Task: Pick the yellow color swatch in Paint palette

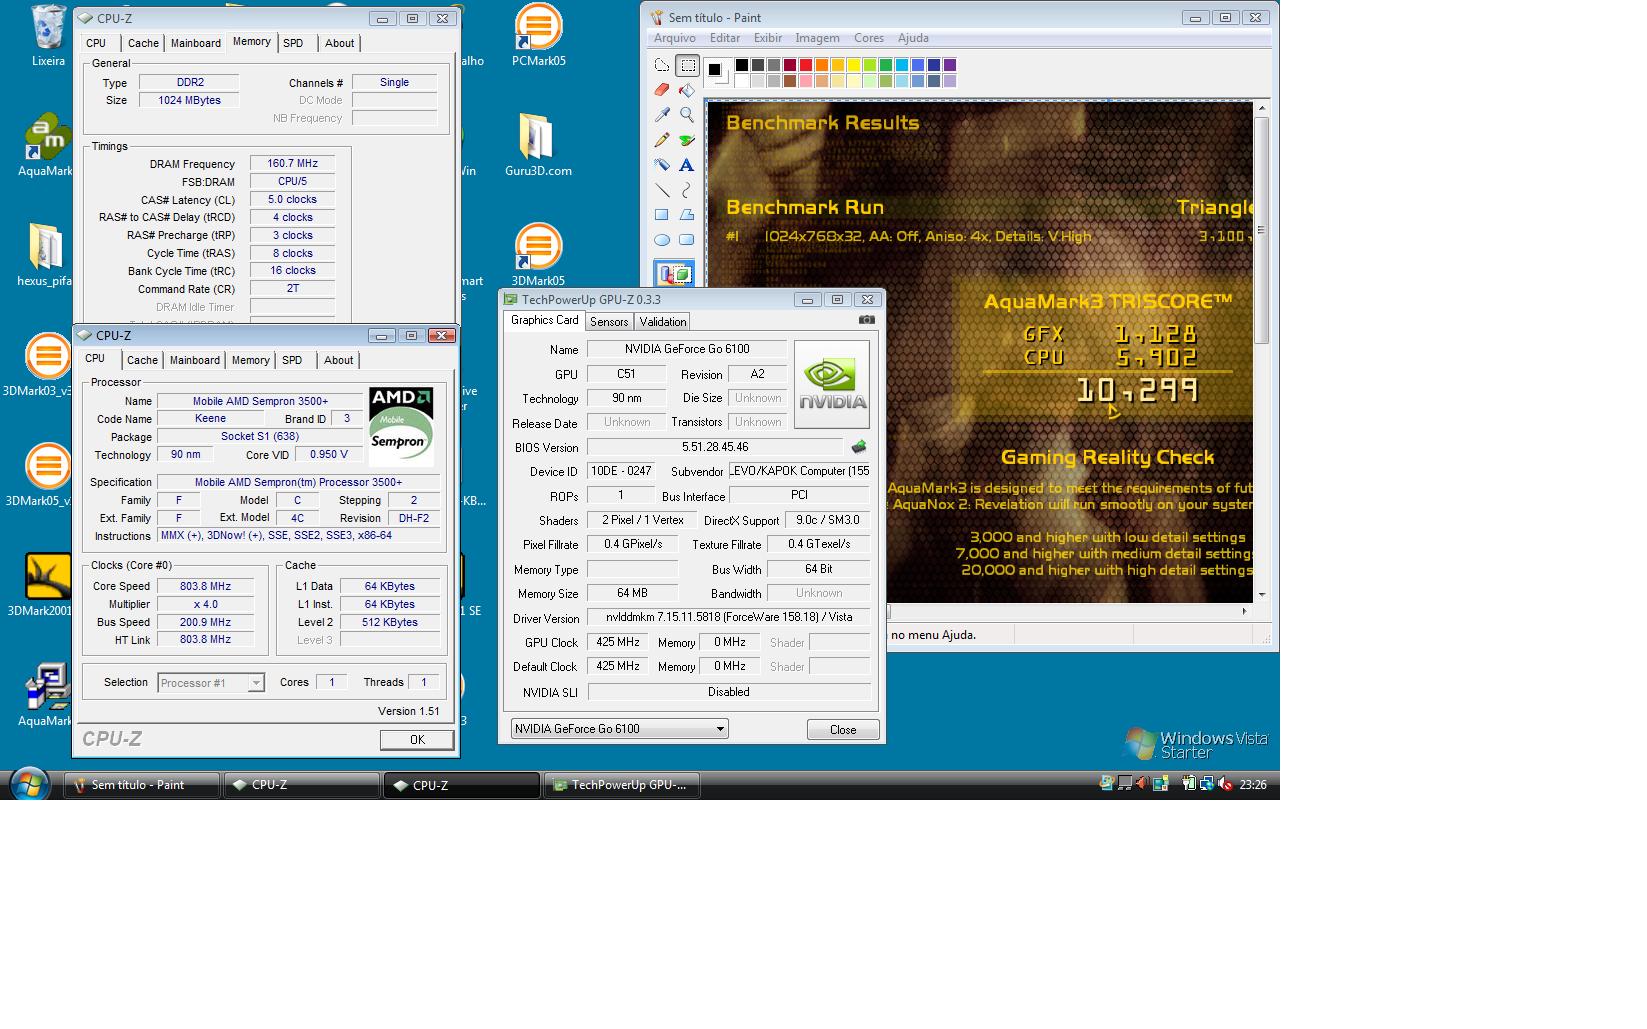Action: [853, 65]
